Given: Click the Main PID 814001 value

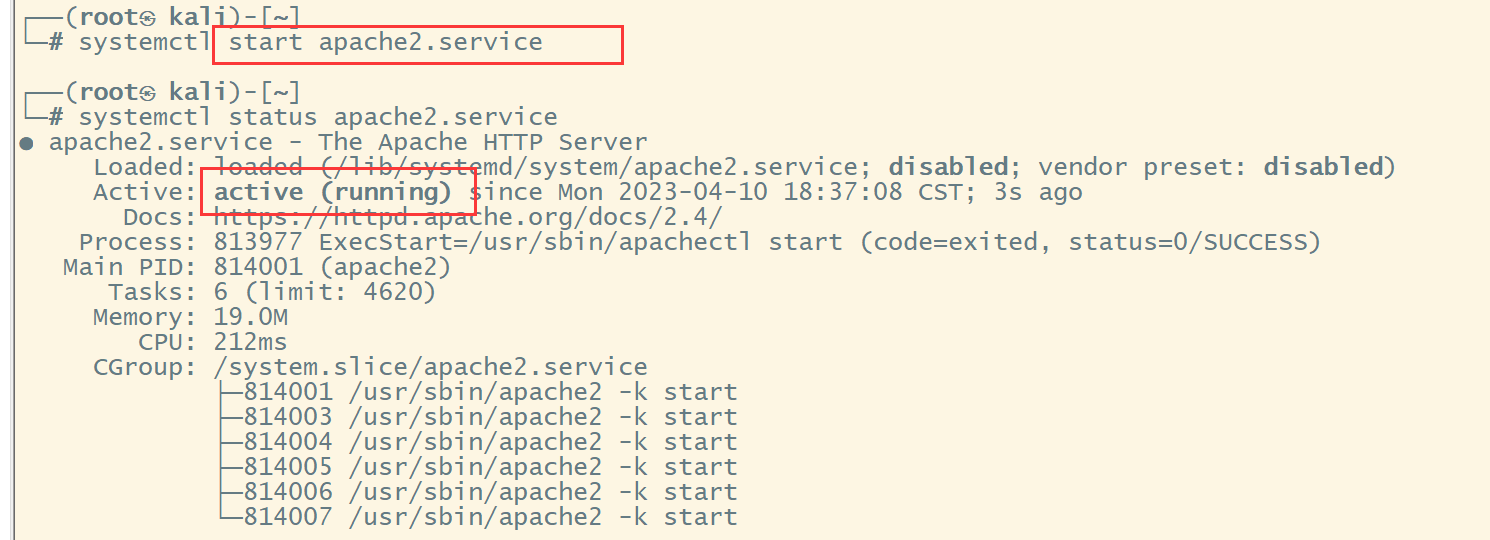Looking at the screenshot, I should point(332,267).
